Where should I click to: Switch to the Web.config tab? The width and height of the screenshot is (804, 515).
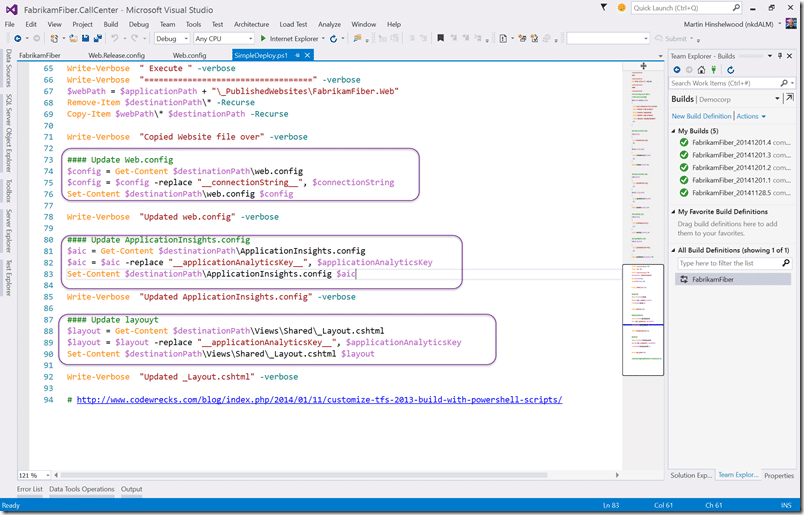(189, 55)
